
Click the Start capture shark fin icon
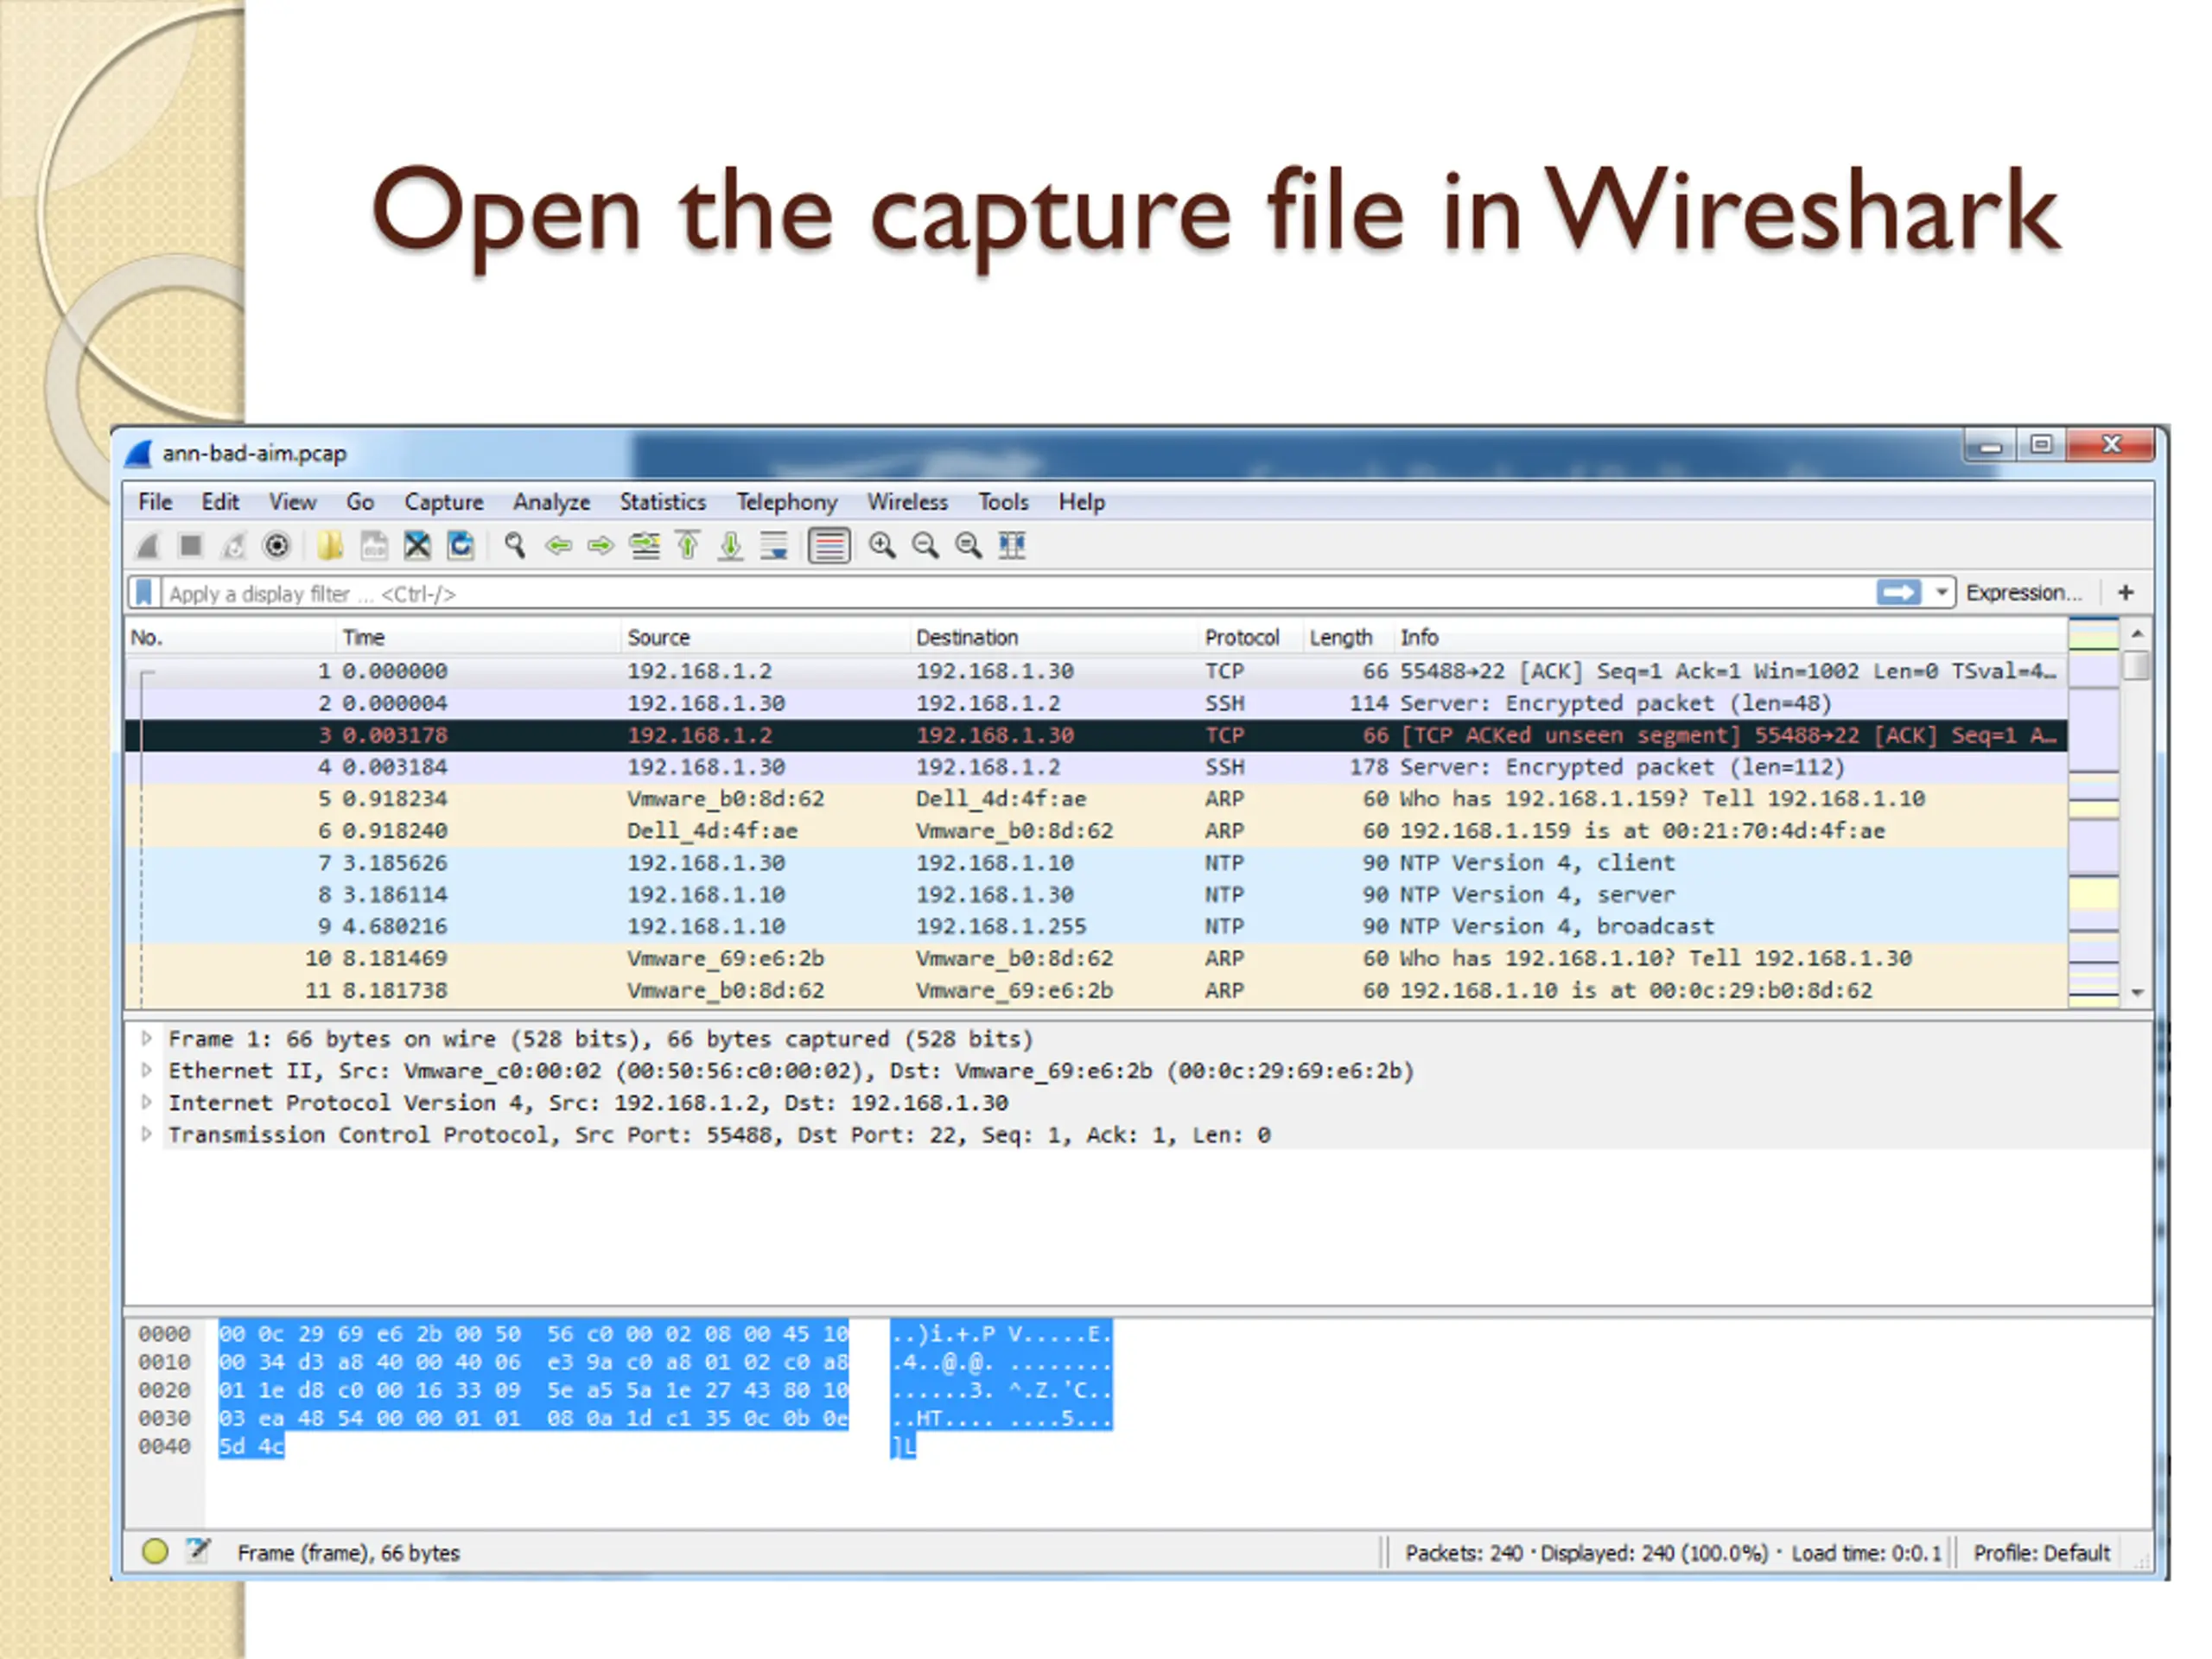tap(148, 546)
